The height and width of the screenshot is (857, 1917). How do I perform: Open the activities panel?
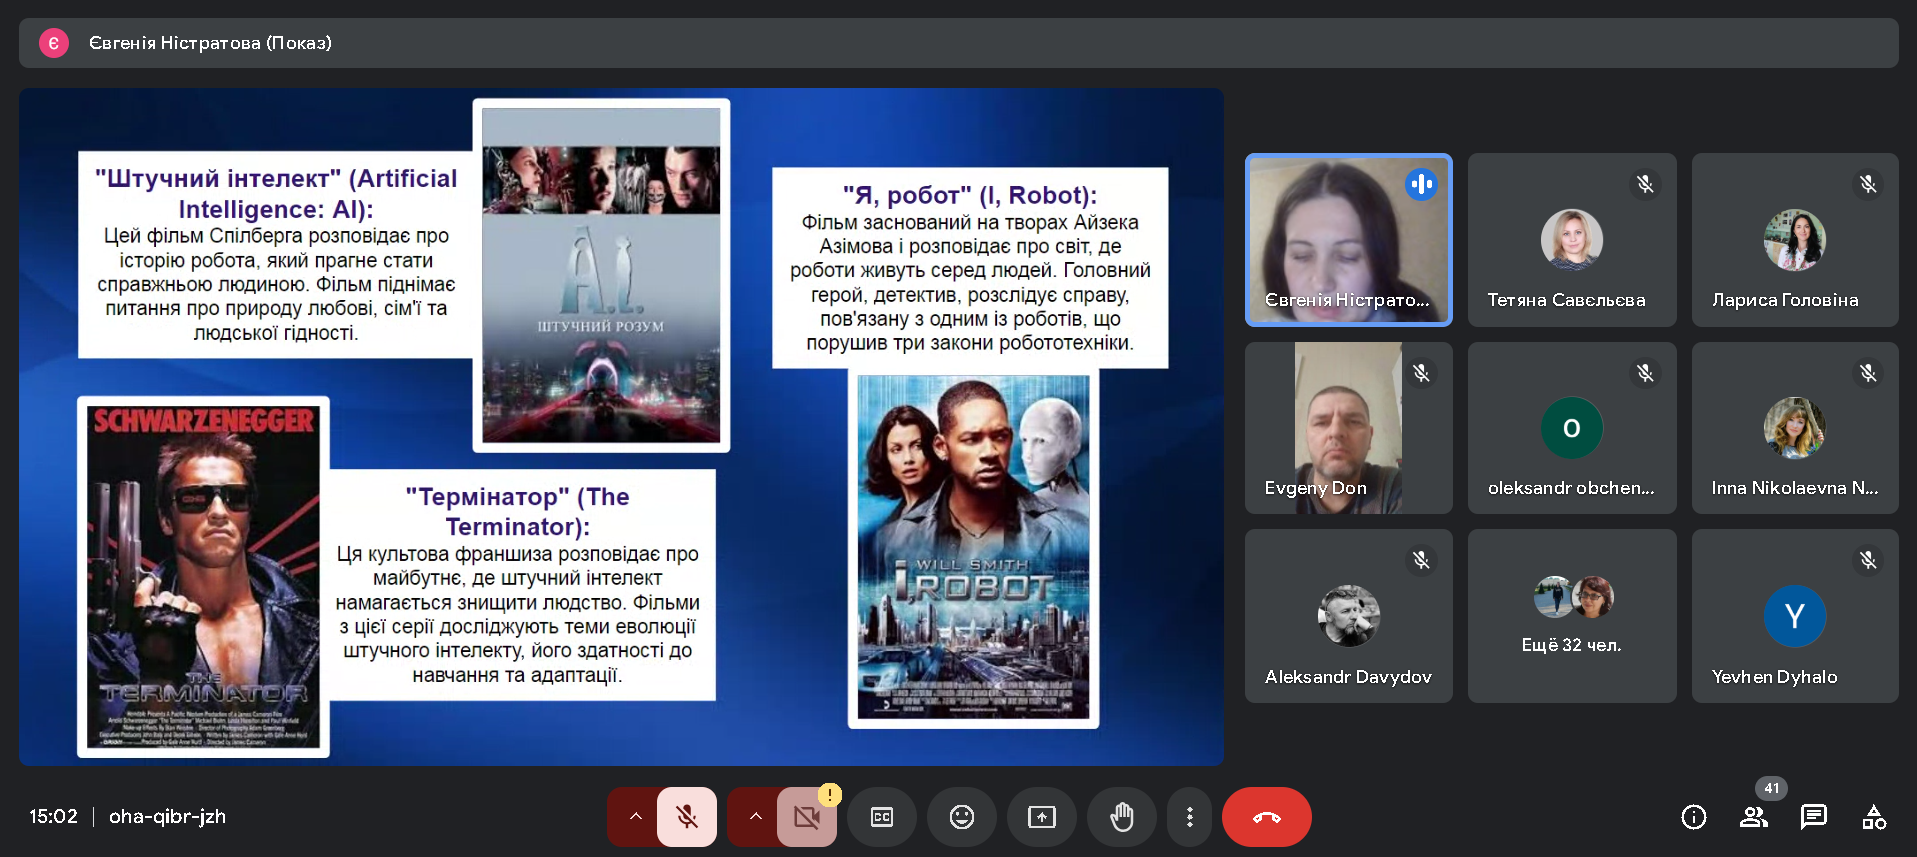1874,817
